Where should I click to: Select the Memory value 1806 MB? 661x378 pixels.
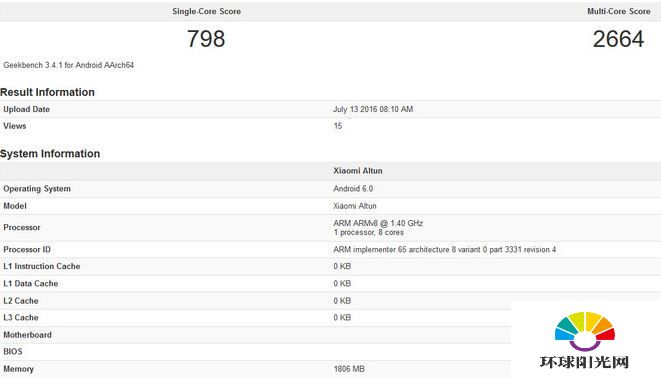coord(349,369)
